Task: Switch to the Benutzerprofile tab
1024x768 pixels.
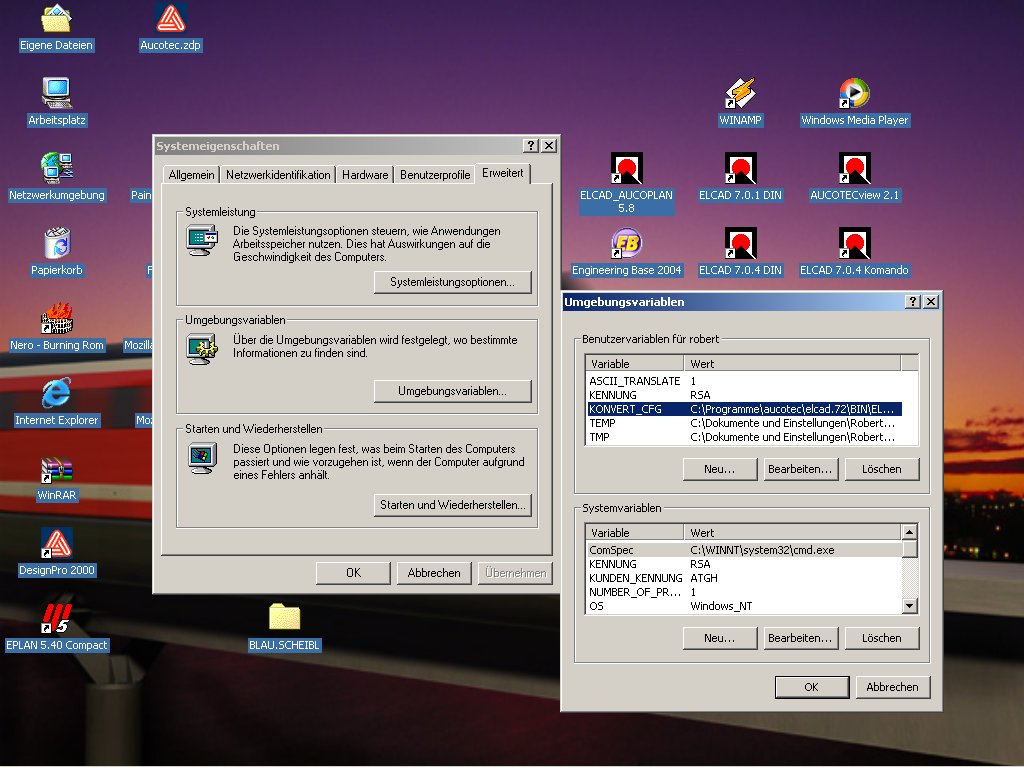Action: pyautogui.click(x=435, y=175)
